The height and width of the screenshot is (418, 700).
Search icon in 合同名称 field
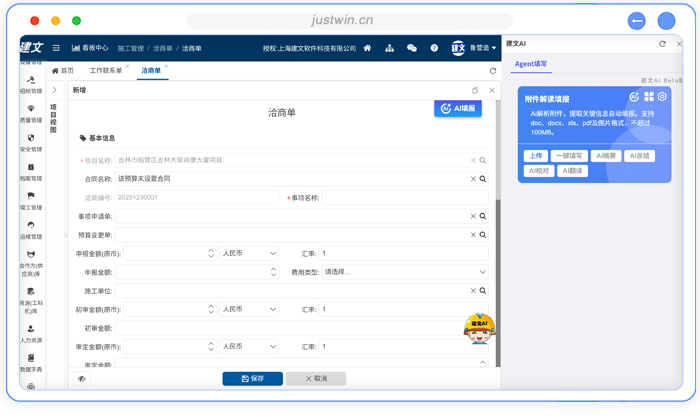[482, 179]
